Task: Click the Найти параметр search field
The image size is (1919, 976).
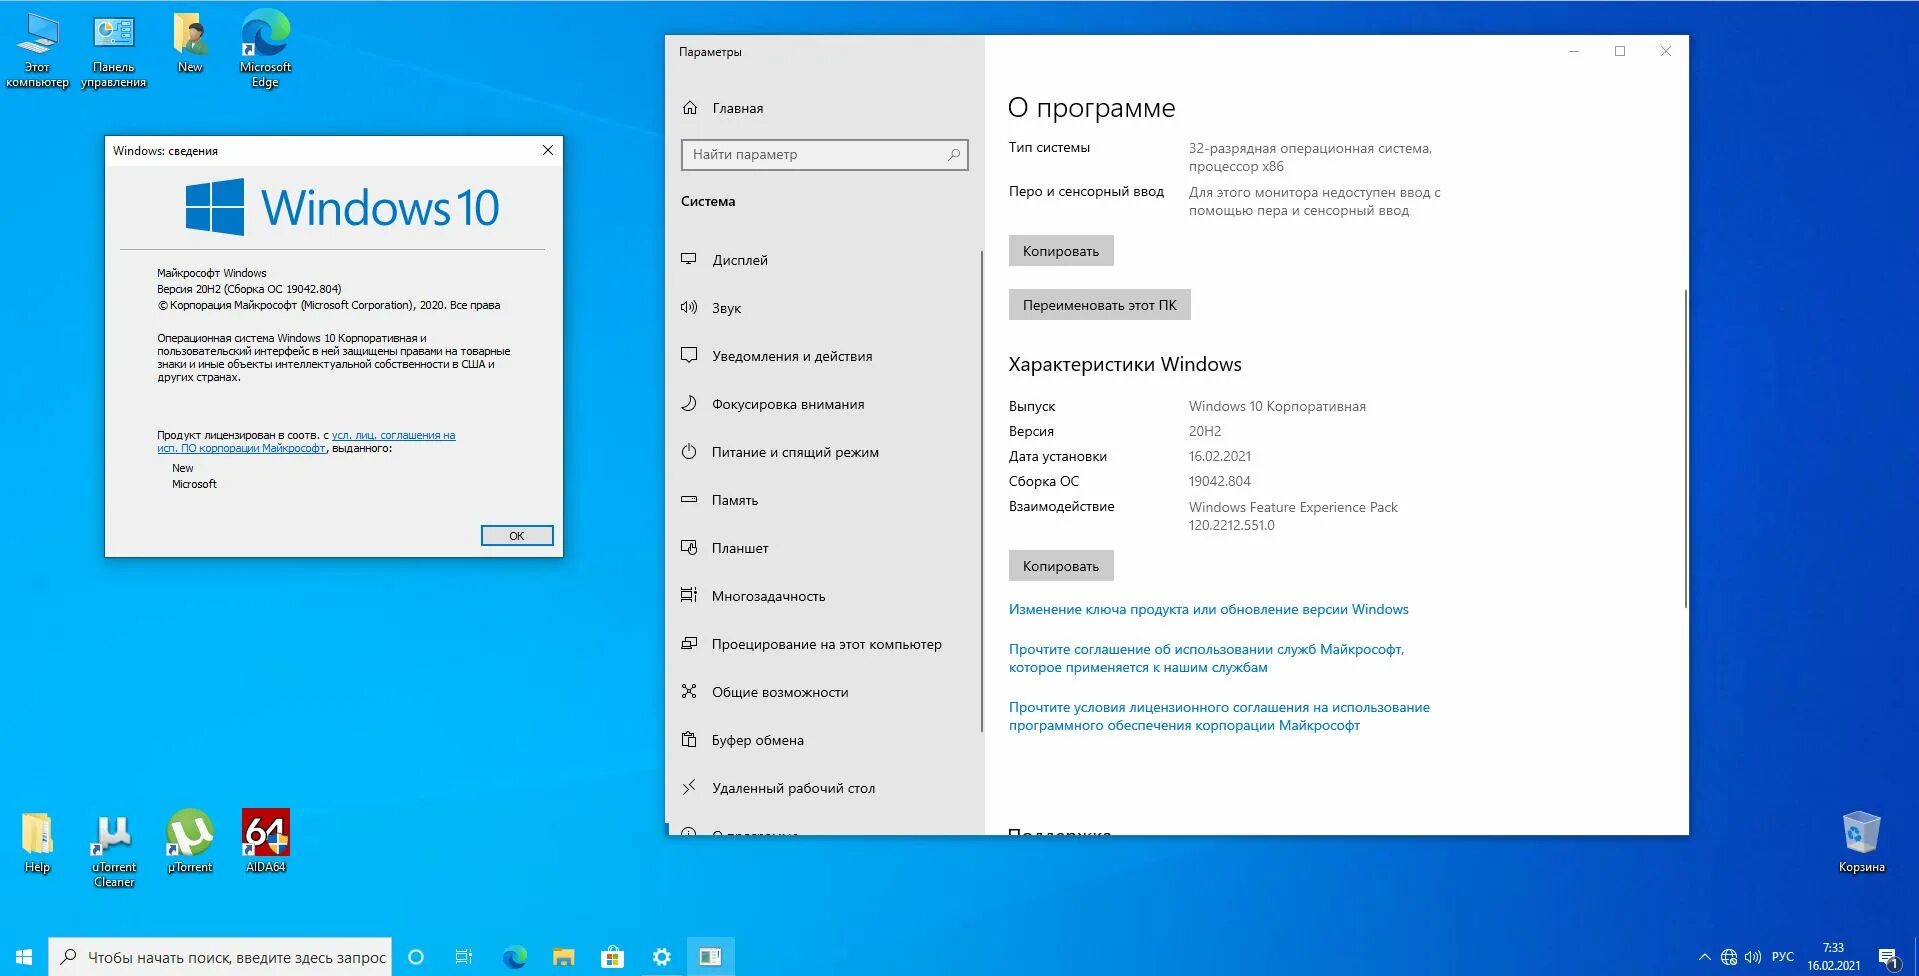Action: click(824, 154)
